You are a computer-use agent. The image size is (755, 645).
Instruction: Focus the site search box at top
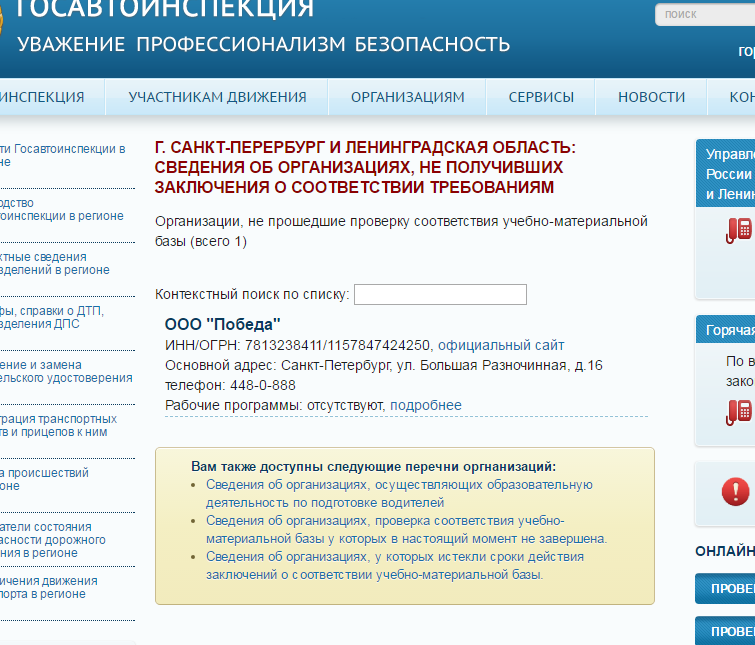(x=704, y=14)
